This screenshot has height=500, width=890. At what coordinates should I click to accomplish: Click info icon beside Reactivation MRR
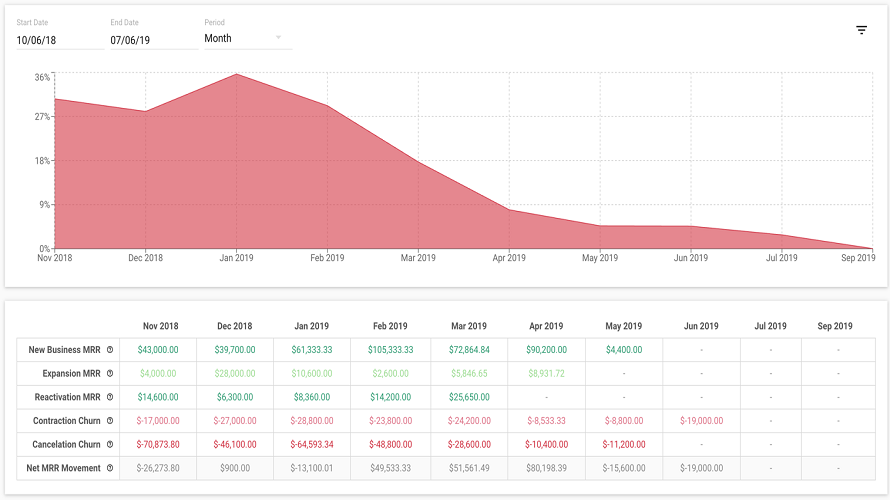coord(110,397)
